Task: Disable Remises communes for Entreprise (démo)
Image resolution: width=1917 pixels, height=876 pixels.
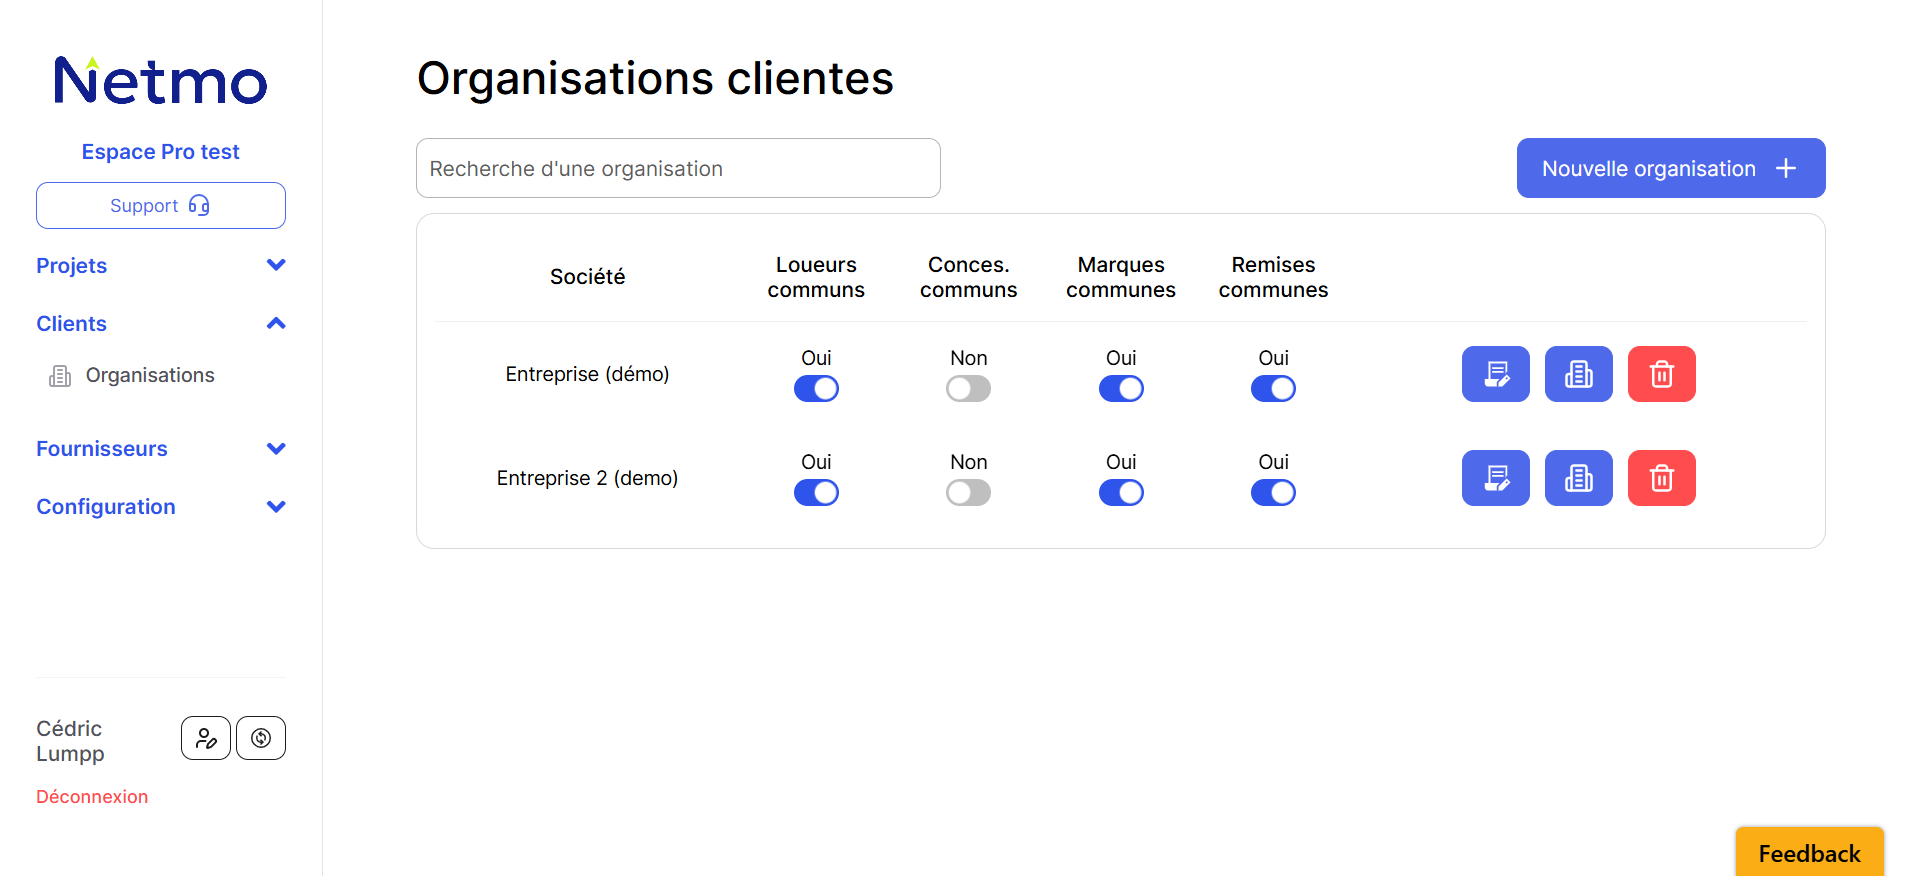Action: tap(1273, 388)
